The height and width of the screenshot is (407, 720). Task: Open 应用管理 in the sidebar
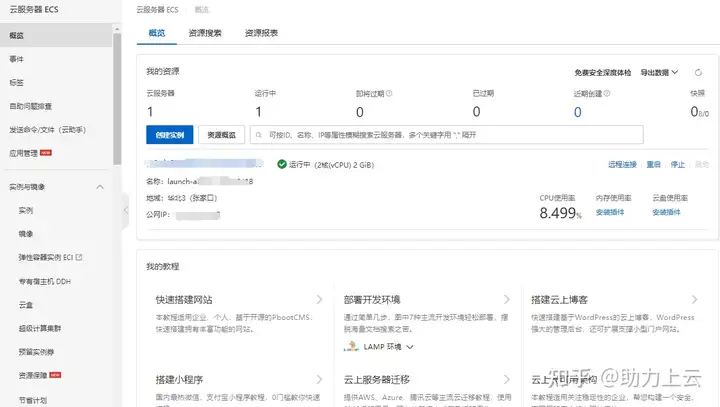click(x=23, y=153)
